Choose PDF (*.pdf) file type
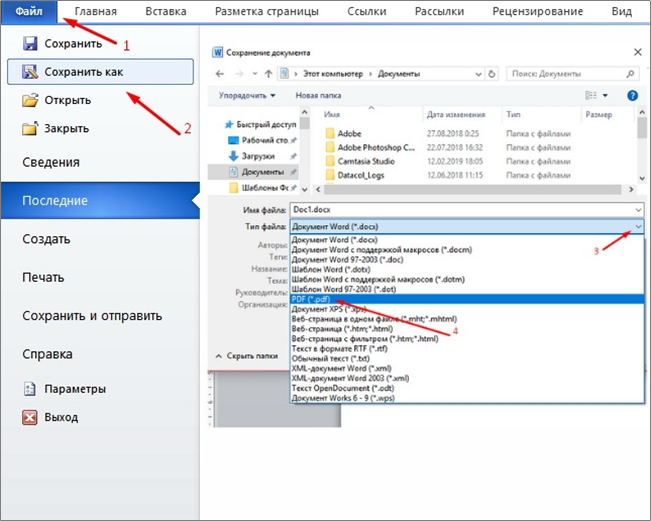The height and width of the screenshot is (521, 651). (x=467, y=299)
